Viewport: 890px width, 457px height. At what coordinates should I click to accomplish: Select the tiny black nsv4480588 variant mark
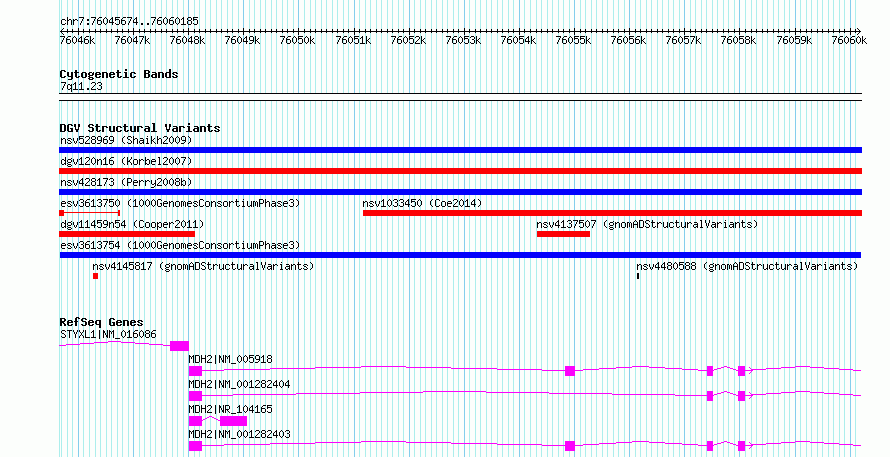click(x=638, y=276)
